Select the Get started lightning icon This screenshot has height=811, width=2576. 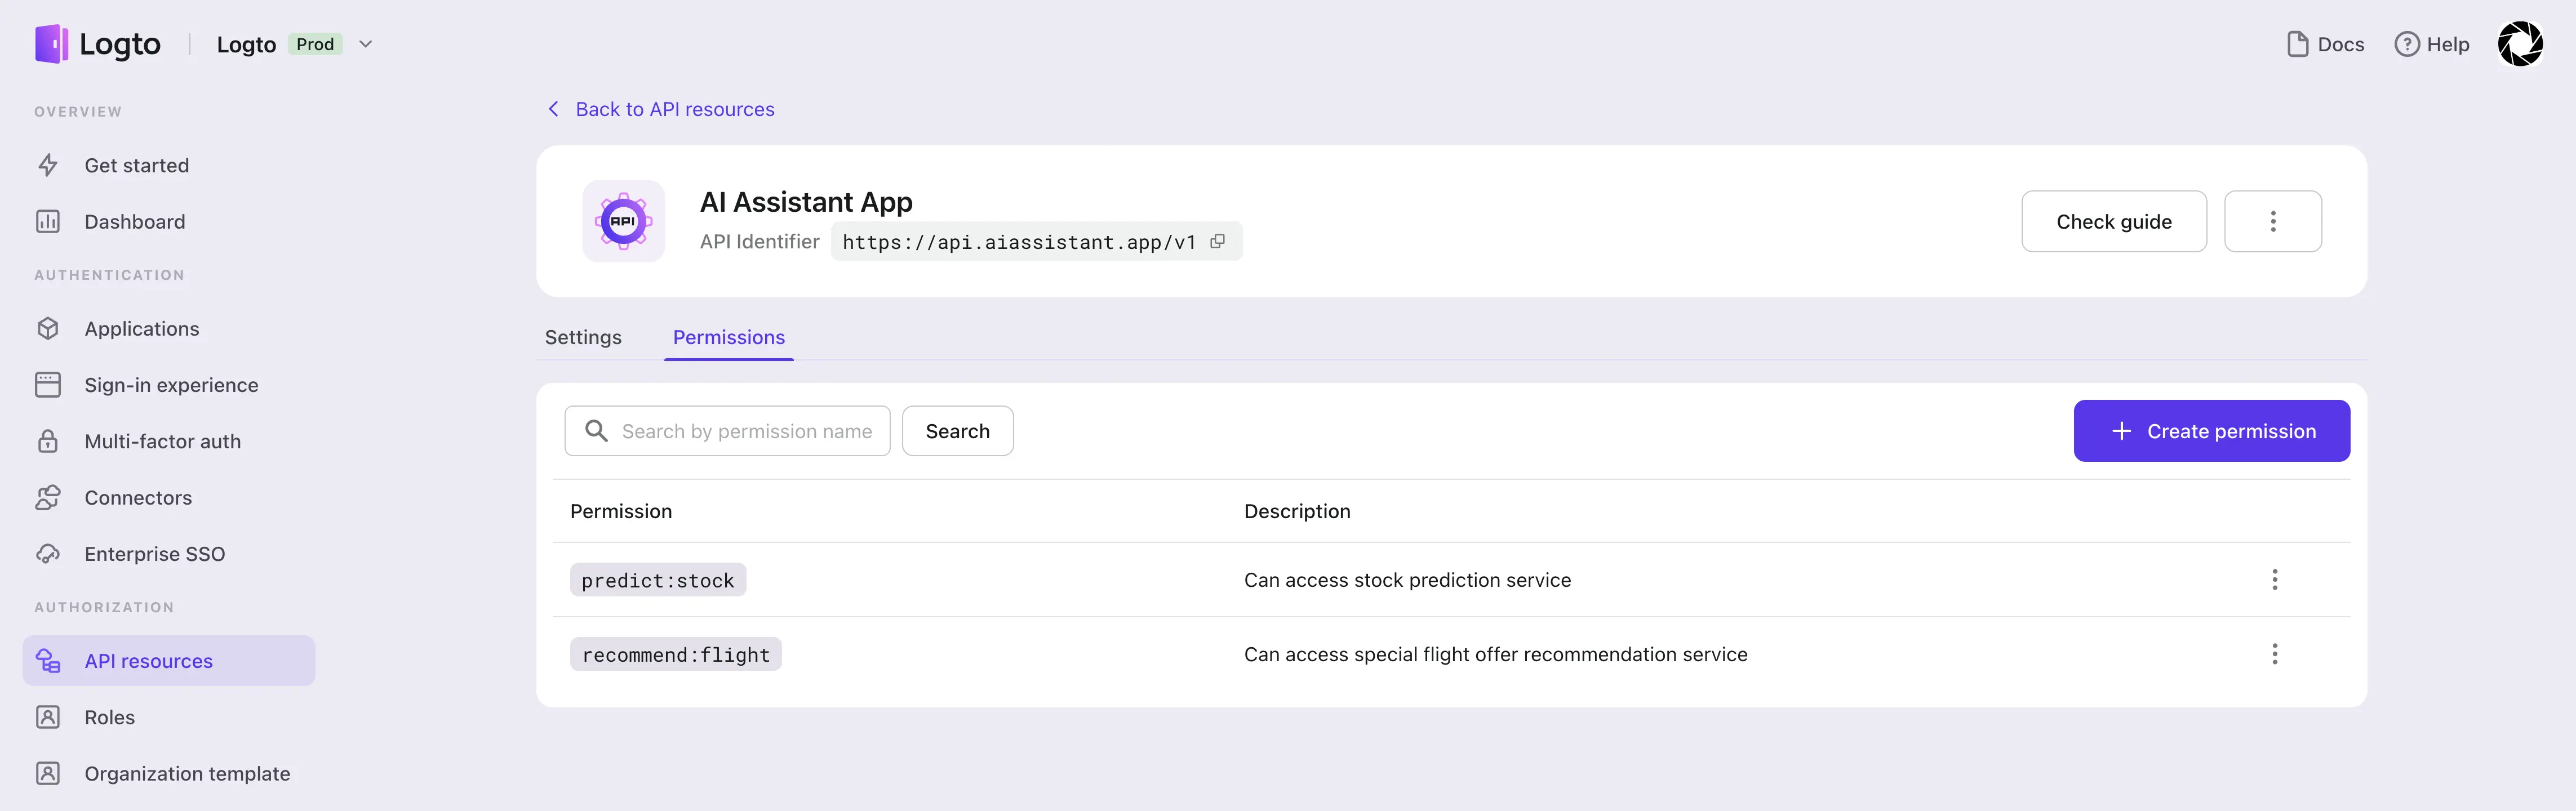(48, 165)
